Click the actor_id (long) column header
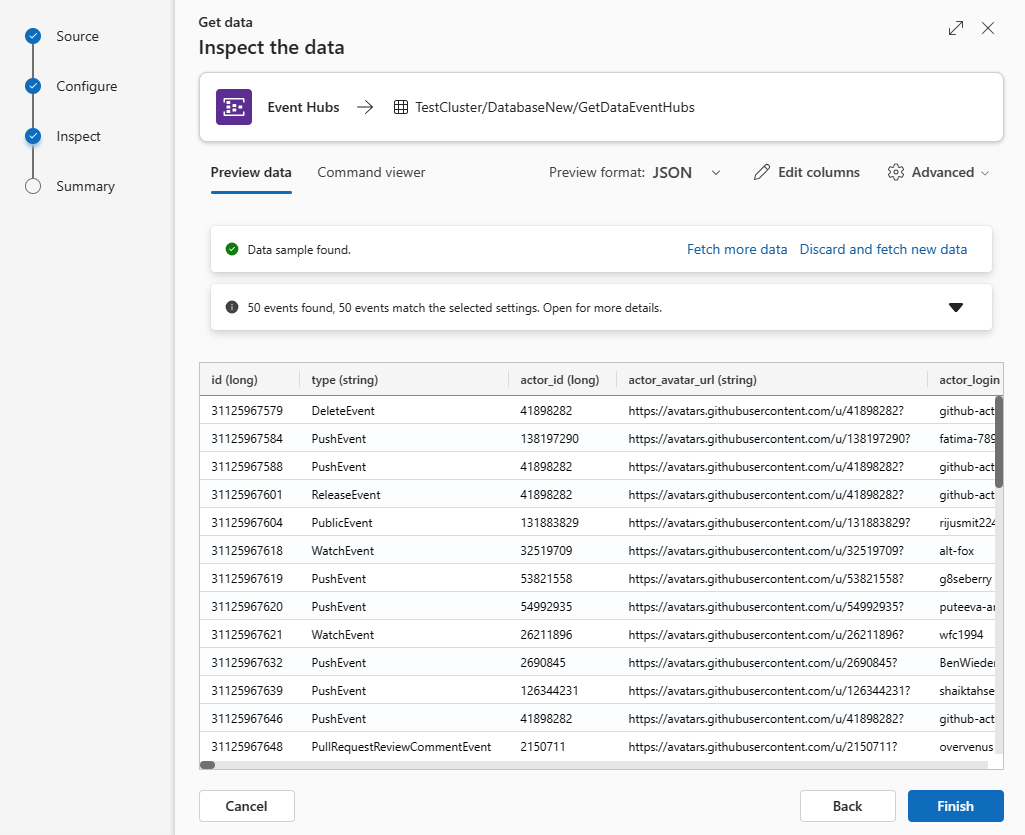 pyautogui.click(x=559, y=379)
